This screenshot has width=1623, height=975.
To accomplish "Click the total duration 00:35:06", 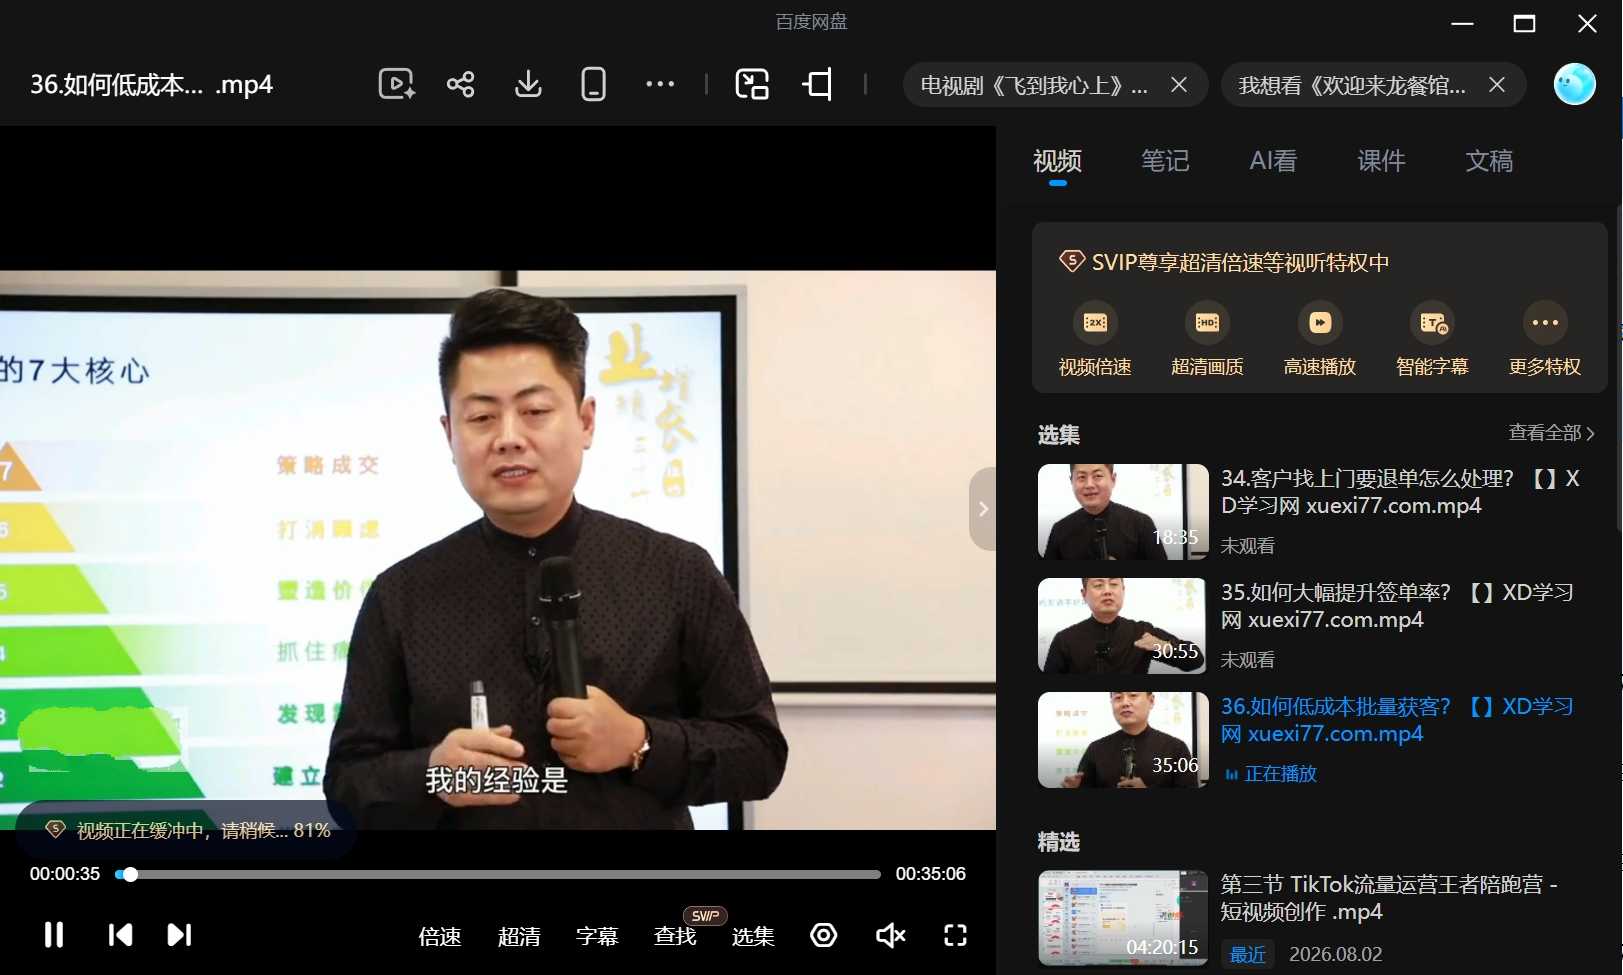I will coord(931,874).
